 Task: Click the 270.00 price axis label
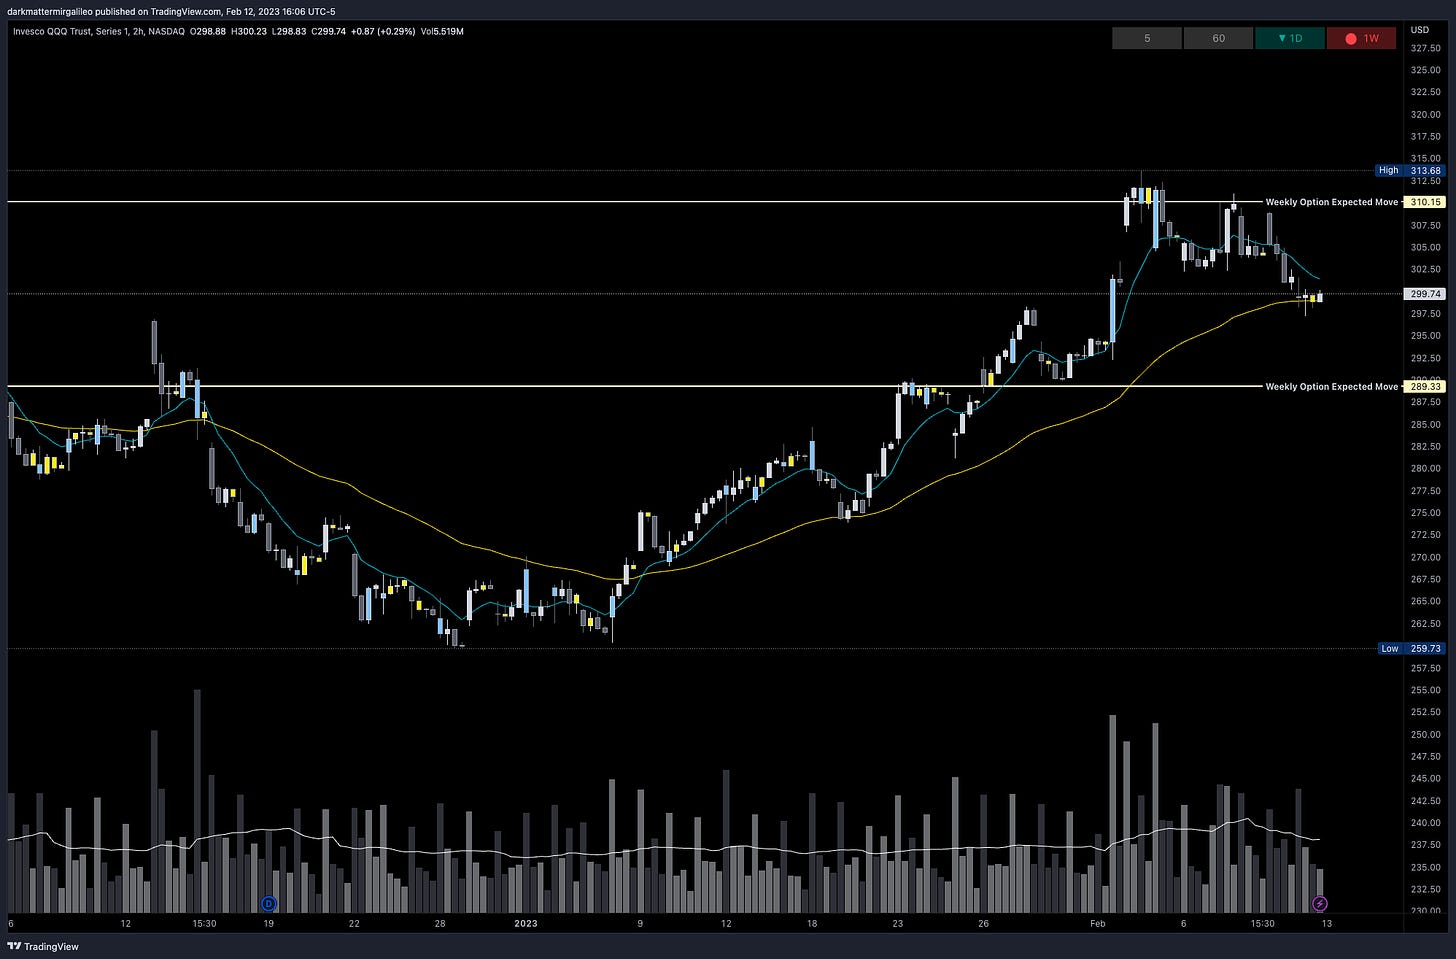(1425, 558)
